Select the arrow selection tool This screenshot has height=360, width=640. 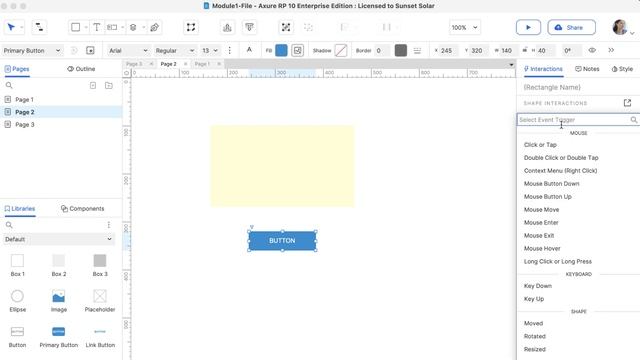point(11,27)
